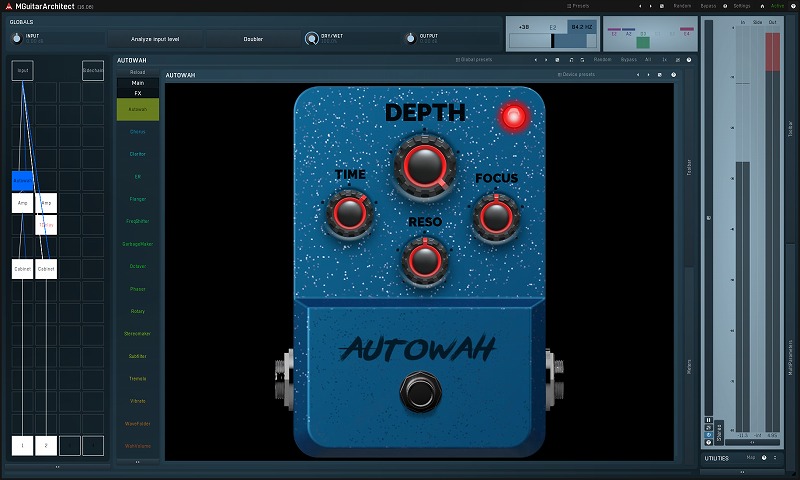Viewport: 800px width, 480px height.
Task: Open the Settings menu
Action: pyautogui.click(x=741, y=6)
